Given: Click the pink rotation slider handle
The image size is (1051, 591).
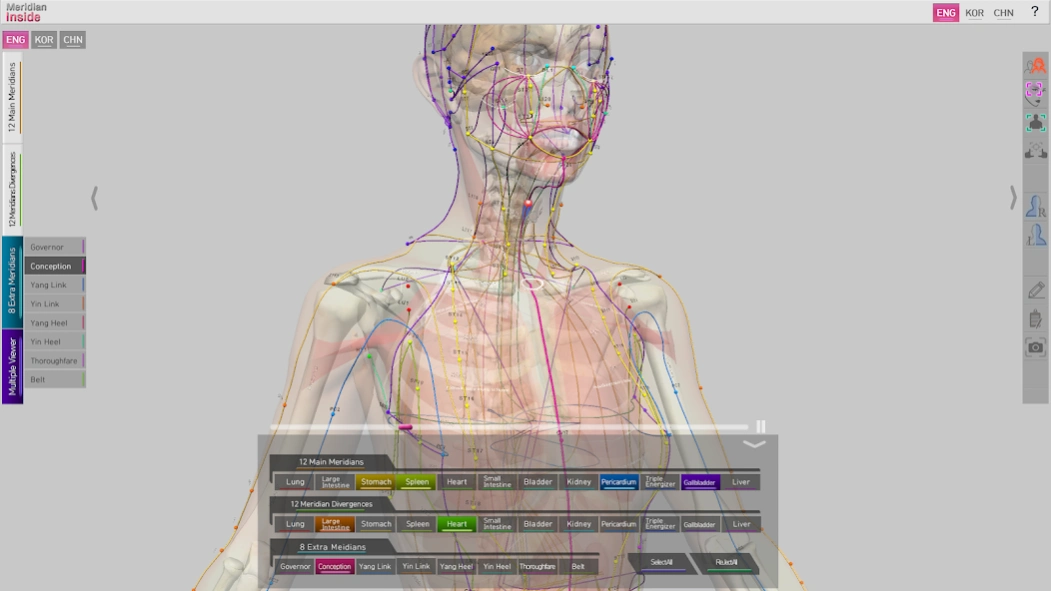Looking at the screenshot, I should pyautogui.click(x=405, y=427).
